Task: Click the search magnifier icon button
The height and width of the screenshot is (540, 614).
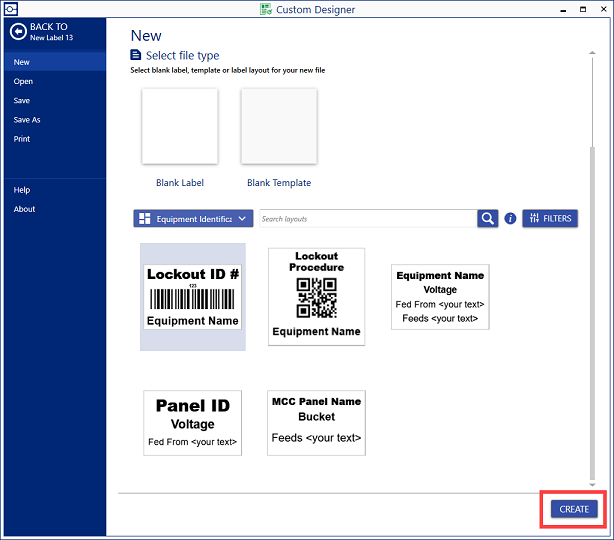Action: pos(488,219)
